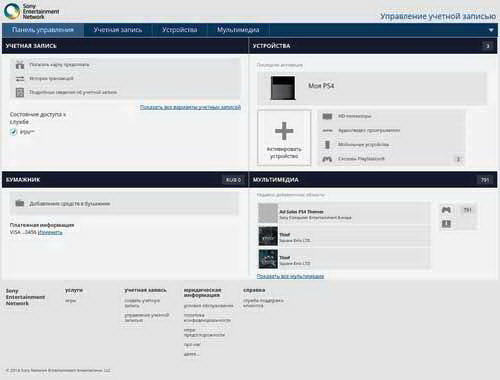The image size is (500, 380).
Task: Click the show all account options link
Action: [190, 107]
